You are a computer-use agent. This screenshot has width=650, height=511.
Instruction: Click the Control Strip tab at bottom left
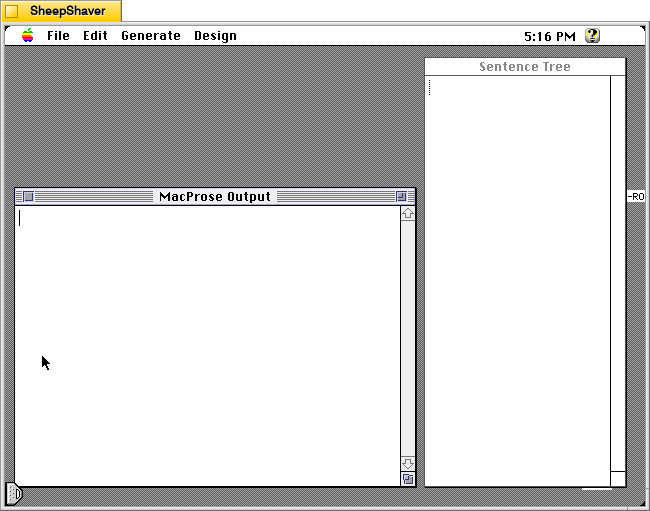click(x=14, y=494)
